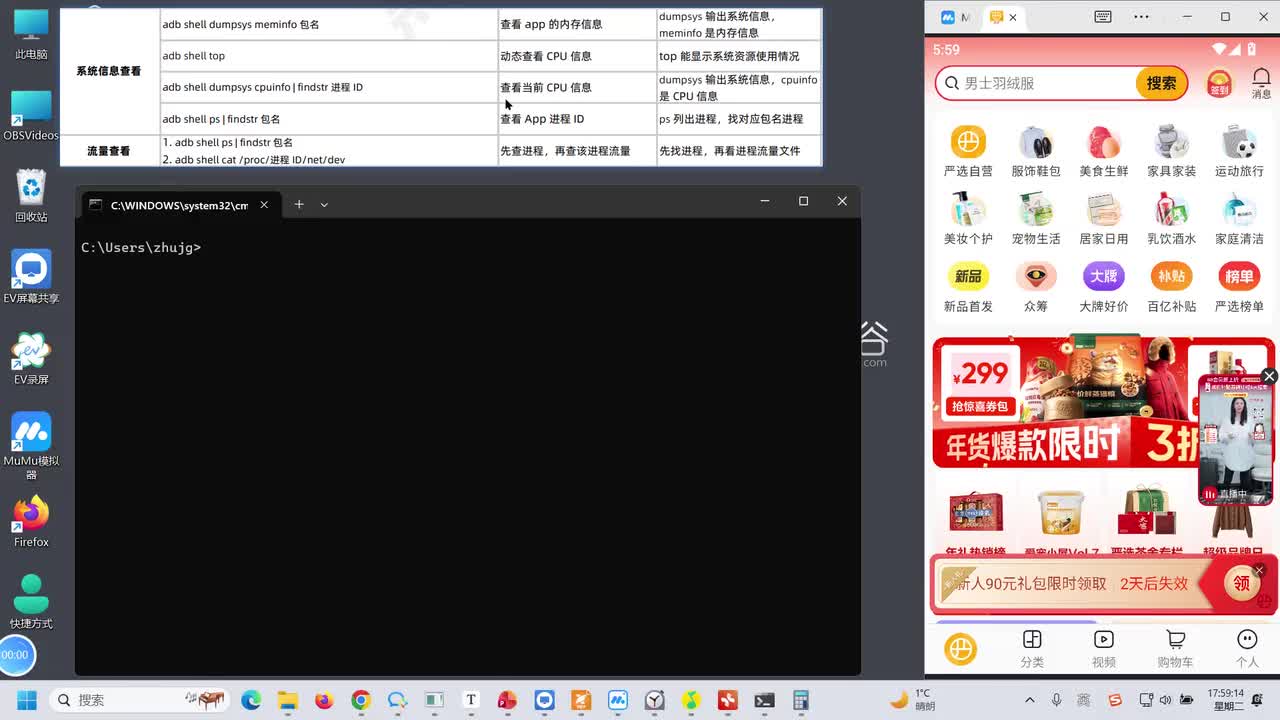Close the C:\WINDOWS\system32\cmd tab
This screenshot has width=1280, height=720.
tap(264, 204)
